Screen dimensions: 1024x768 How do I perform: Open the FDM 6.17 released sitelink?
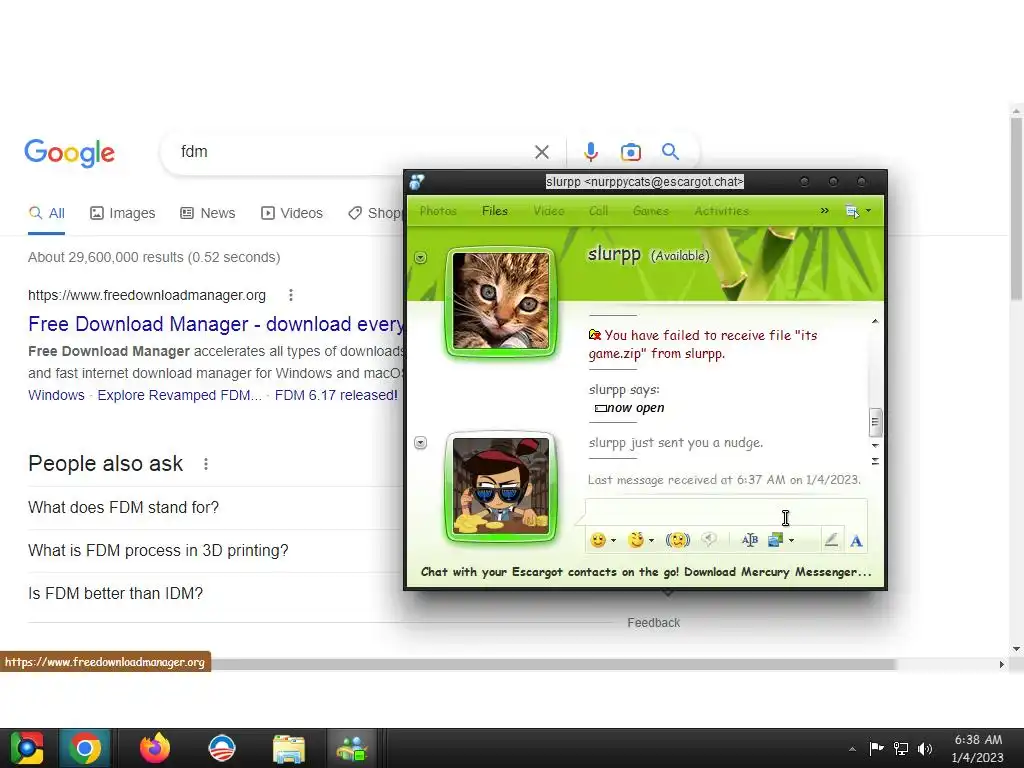[x=336, y=395]
